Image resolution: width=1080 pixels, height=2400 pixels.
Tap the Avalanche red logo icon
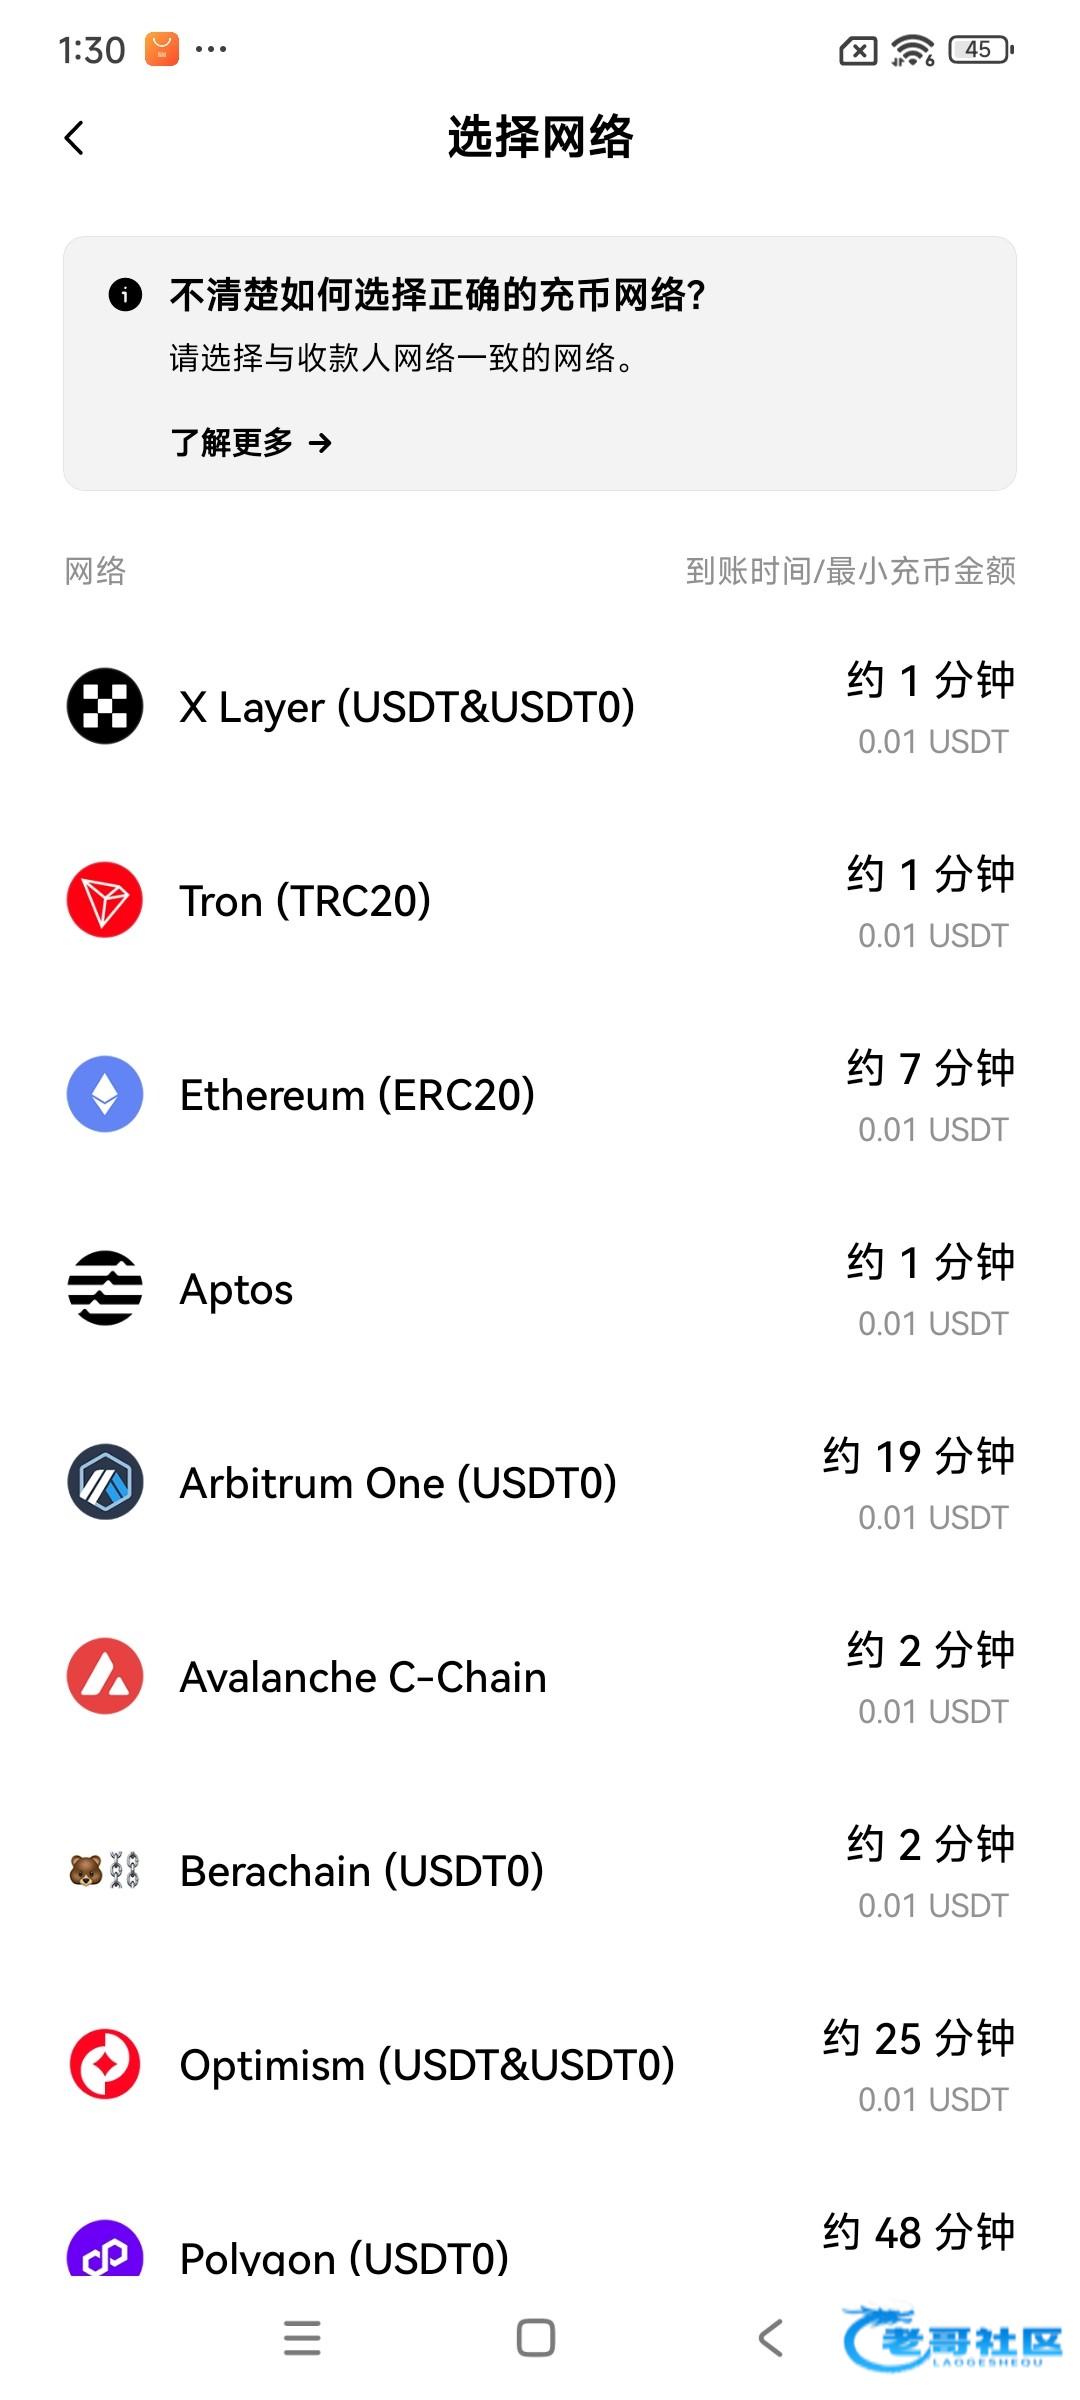click(x=105, y=1676)
